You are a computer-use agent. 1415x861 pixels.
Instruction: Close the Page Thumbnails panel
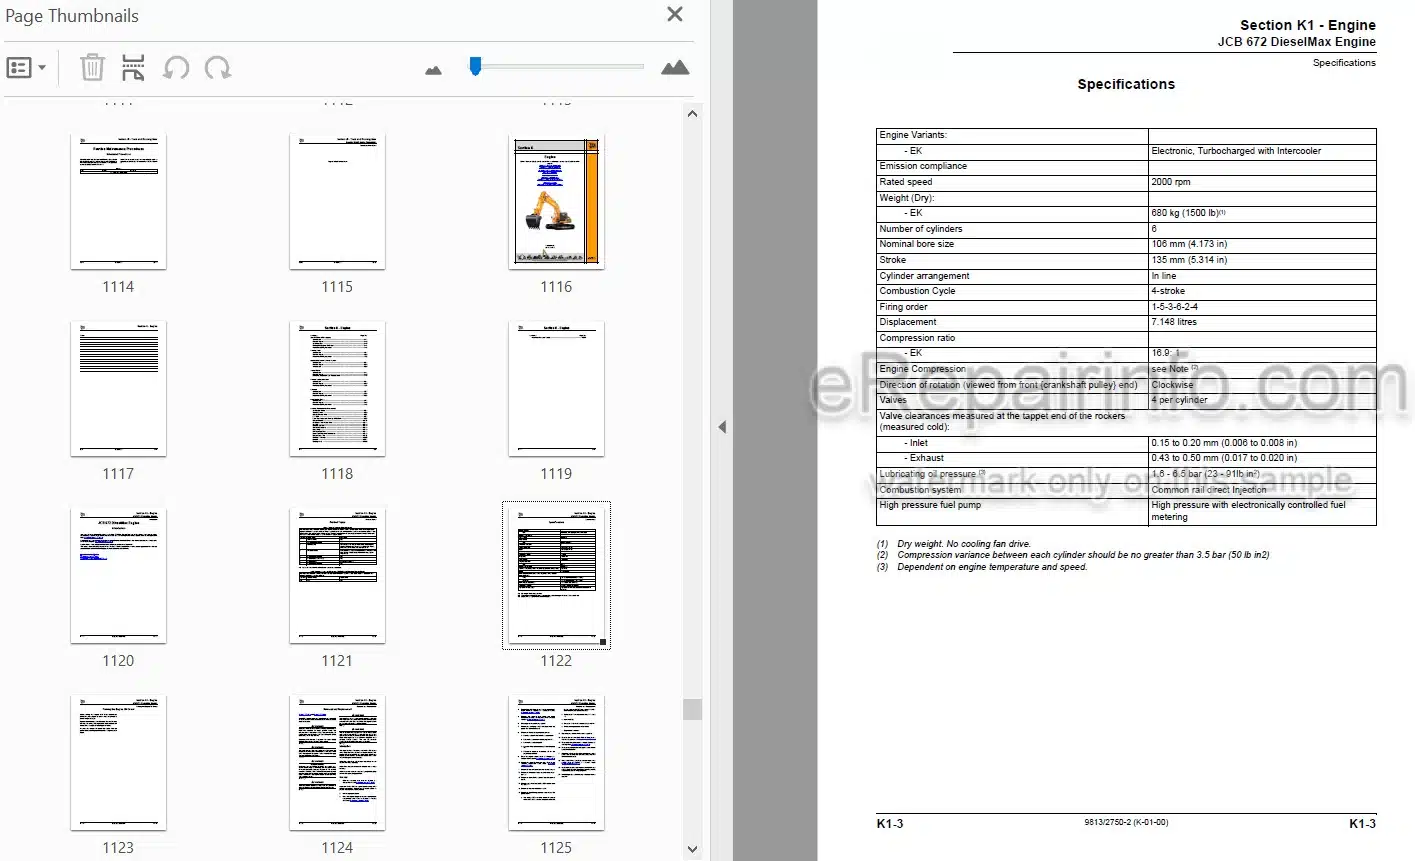coord(675,14)
